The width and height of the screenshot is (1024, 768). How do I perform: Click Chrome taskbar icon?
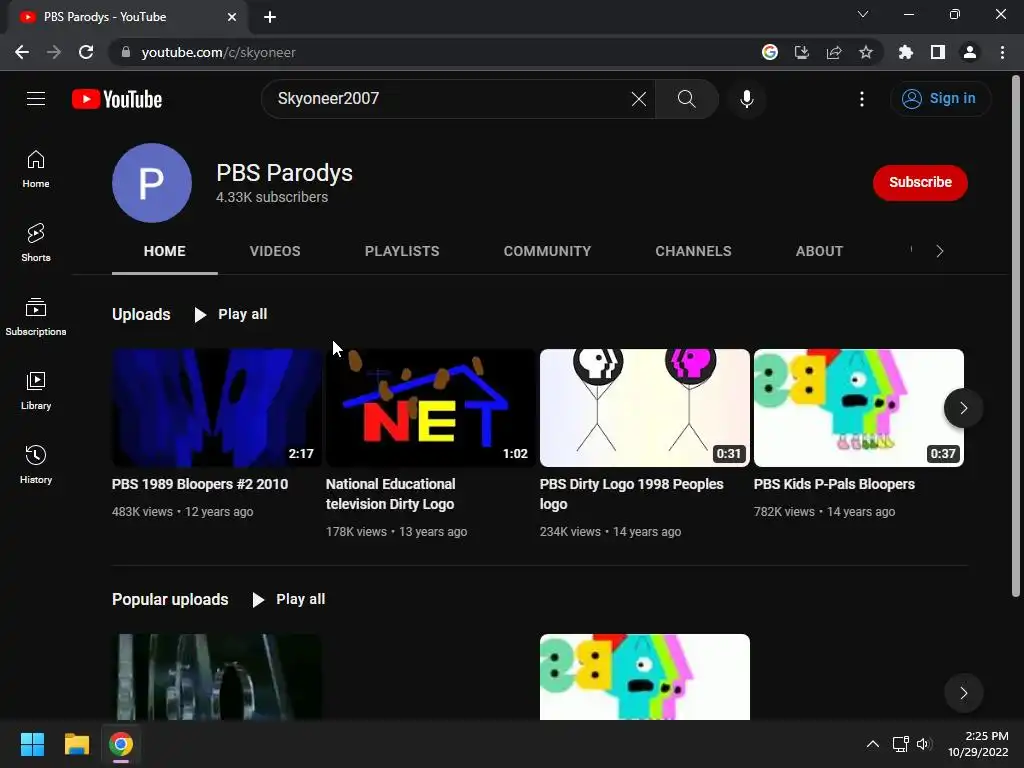coord(121,744)
